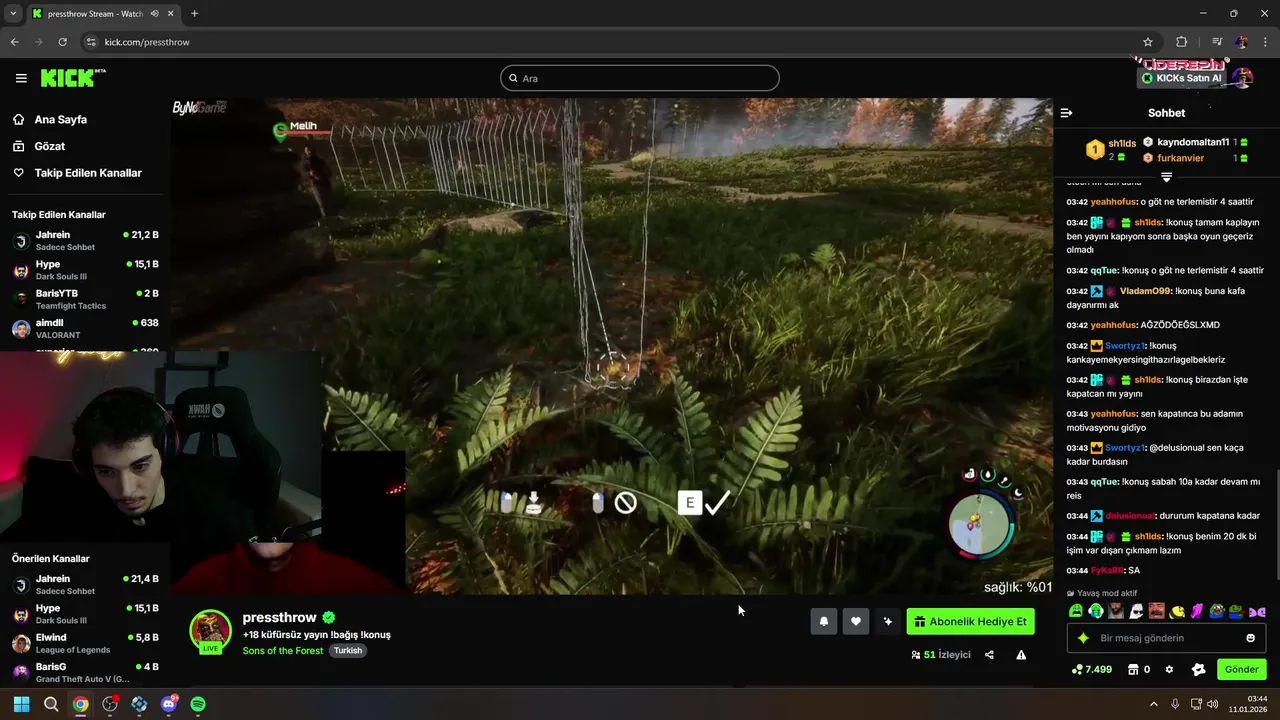Open followed channel aimdll
Image resolution: width=1280 pixels, height=720 pixels.
point(85,328)
